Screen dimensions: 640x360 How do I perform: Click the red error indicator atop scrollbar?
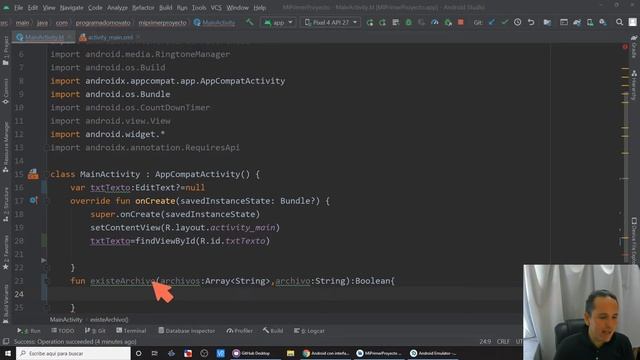(x=625, y=47)
